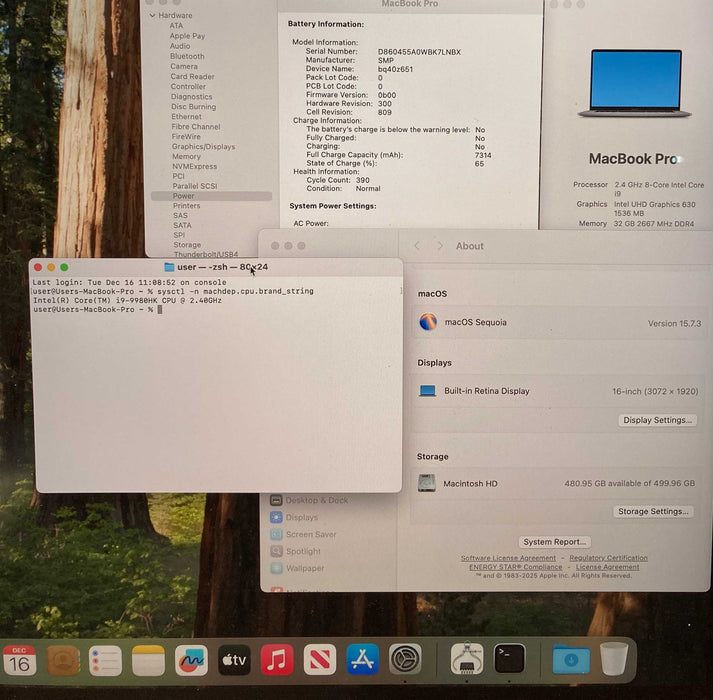713x700 pixels.
Task: Select Audio in System Information sidebar
Action: tap(180, 46)
